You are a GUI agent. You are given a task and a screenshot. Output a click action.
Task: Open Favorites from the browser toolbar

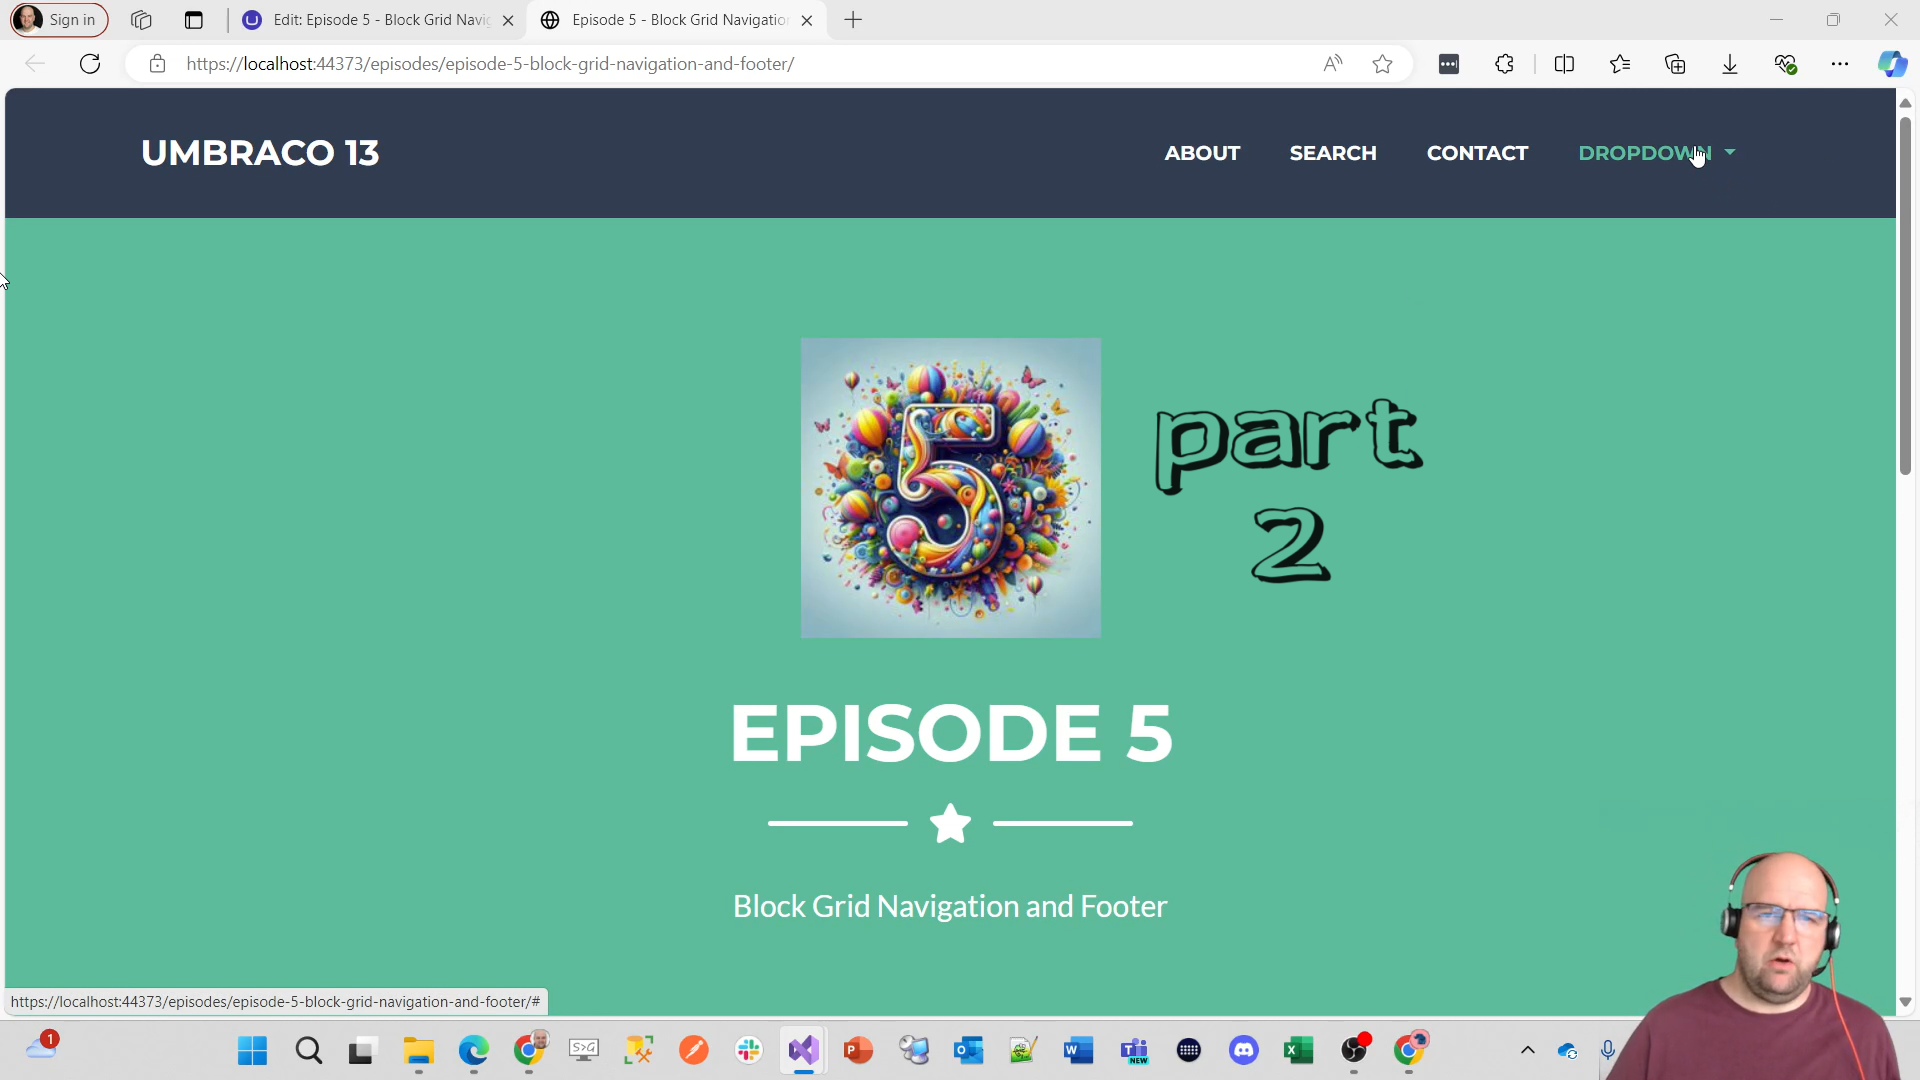click(x=1621, y=63)
